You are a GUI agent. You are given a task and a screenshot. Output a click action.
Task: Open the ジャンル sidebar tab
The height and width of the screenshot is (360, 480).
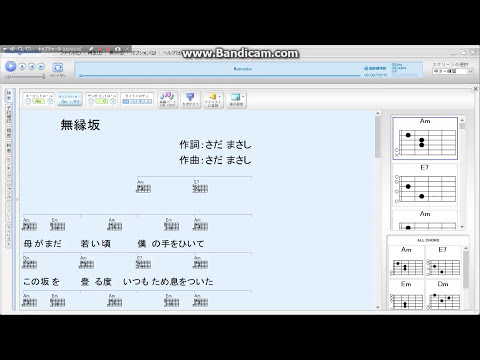coord(9,191)
